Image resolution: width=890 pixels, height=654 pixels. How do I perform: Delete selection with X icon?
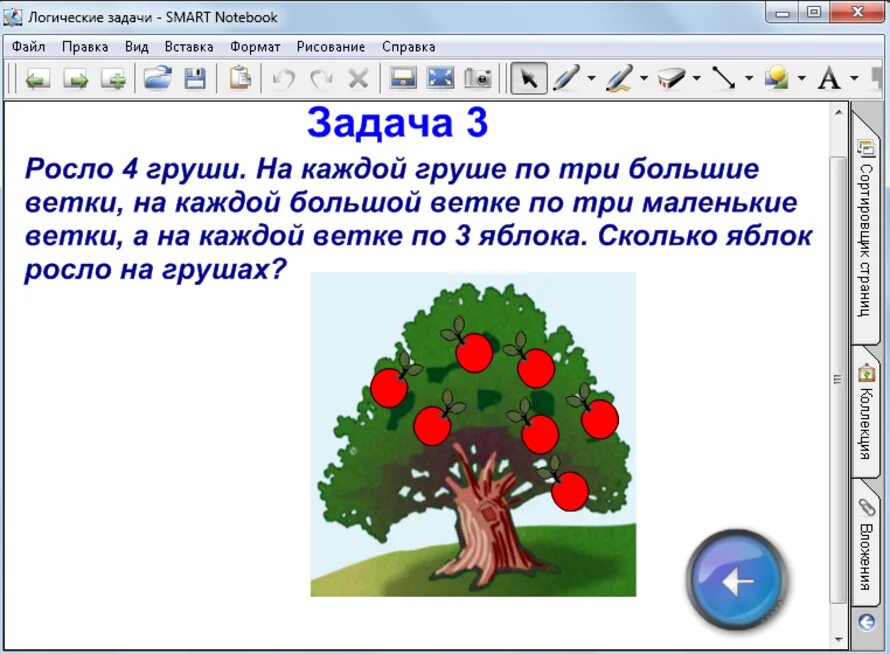(358, 78)
